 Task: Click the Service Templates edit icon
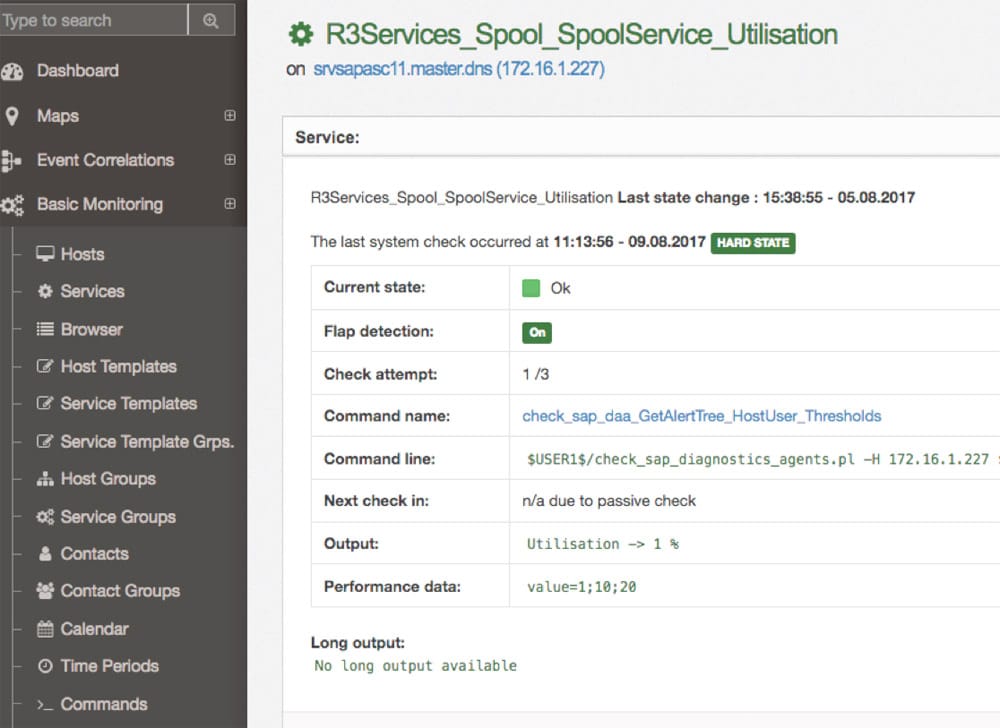pyautogui.click(x=45, y=403)
